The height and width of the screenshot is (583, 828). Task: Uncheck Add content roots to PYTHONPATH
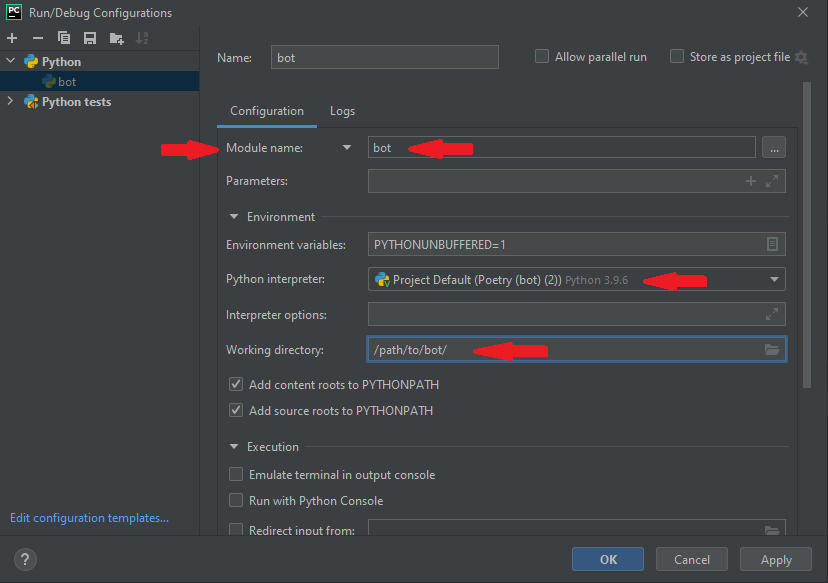(x=236, y=384)
